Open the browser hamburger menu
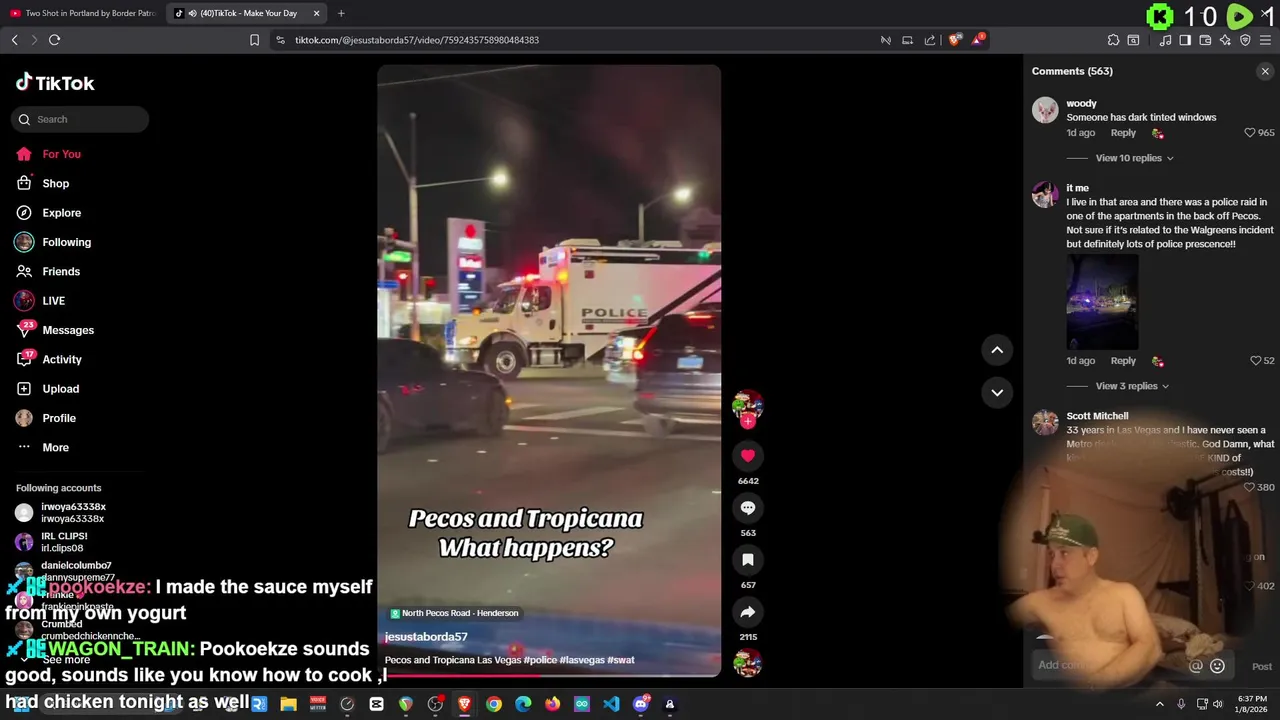Viewport: 1280px width, 720px height. click(x=1265, y=40)
